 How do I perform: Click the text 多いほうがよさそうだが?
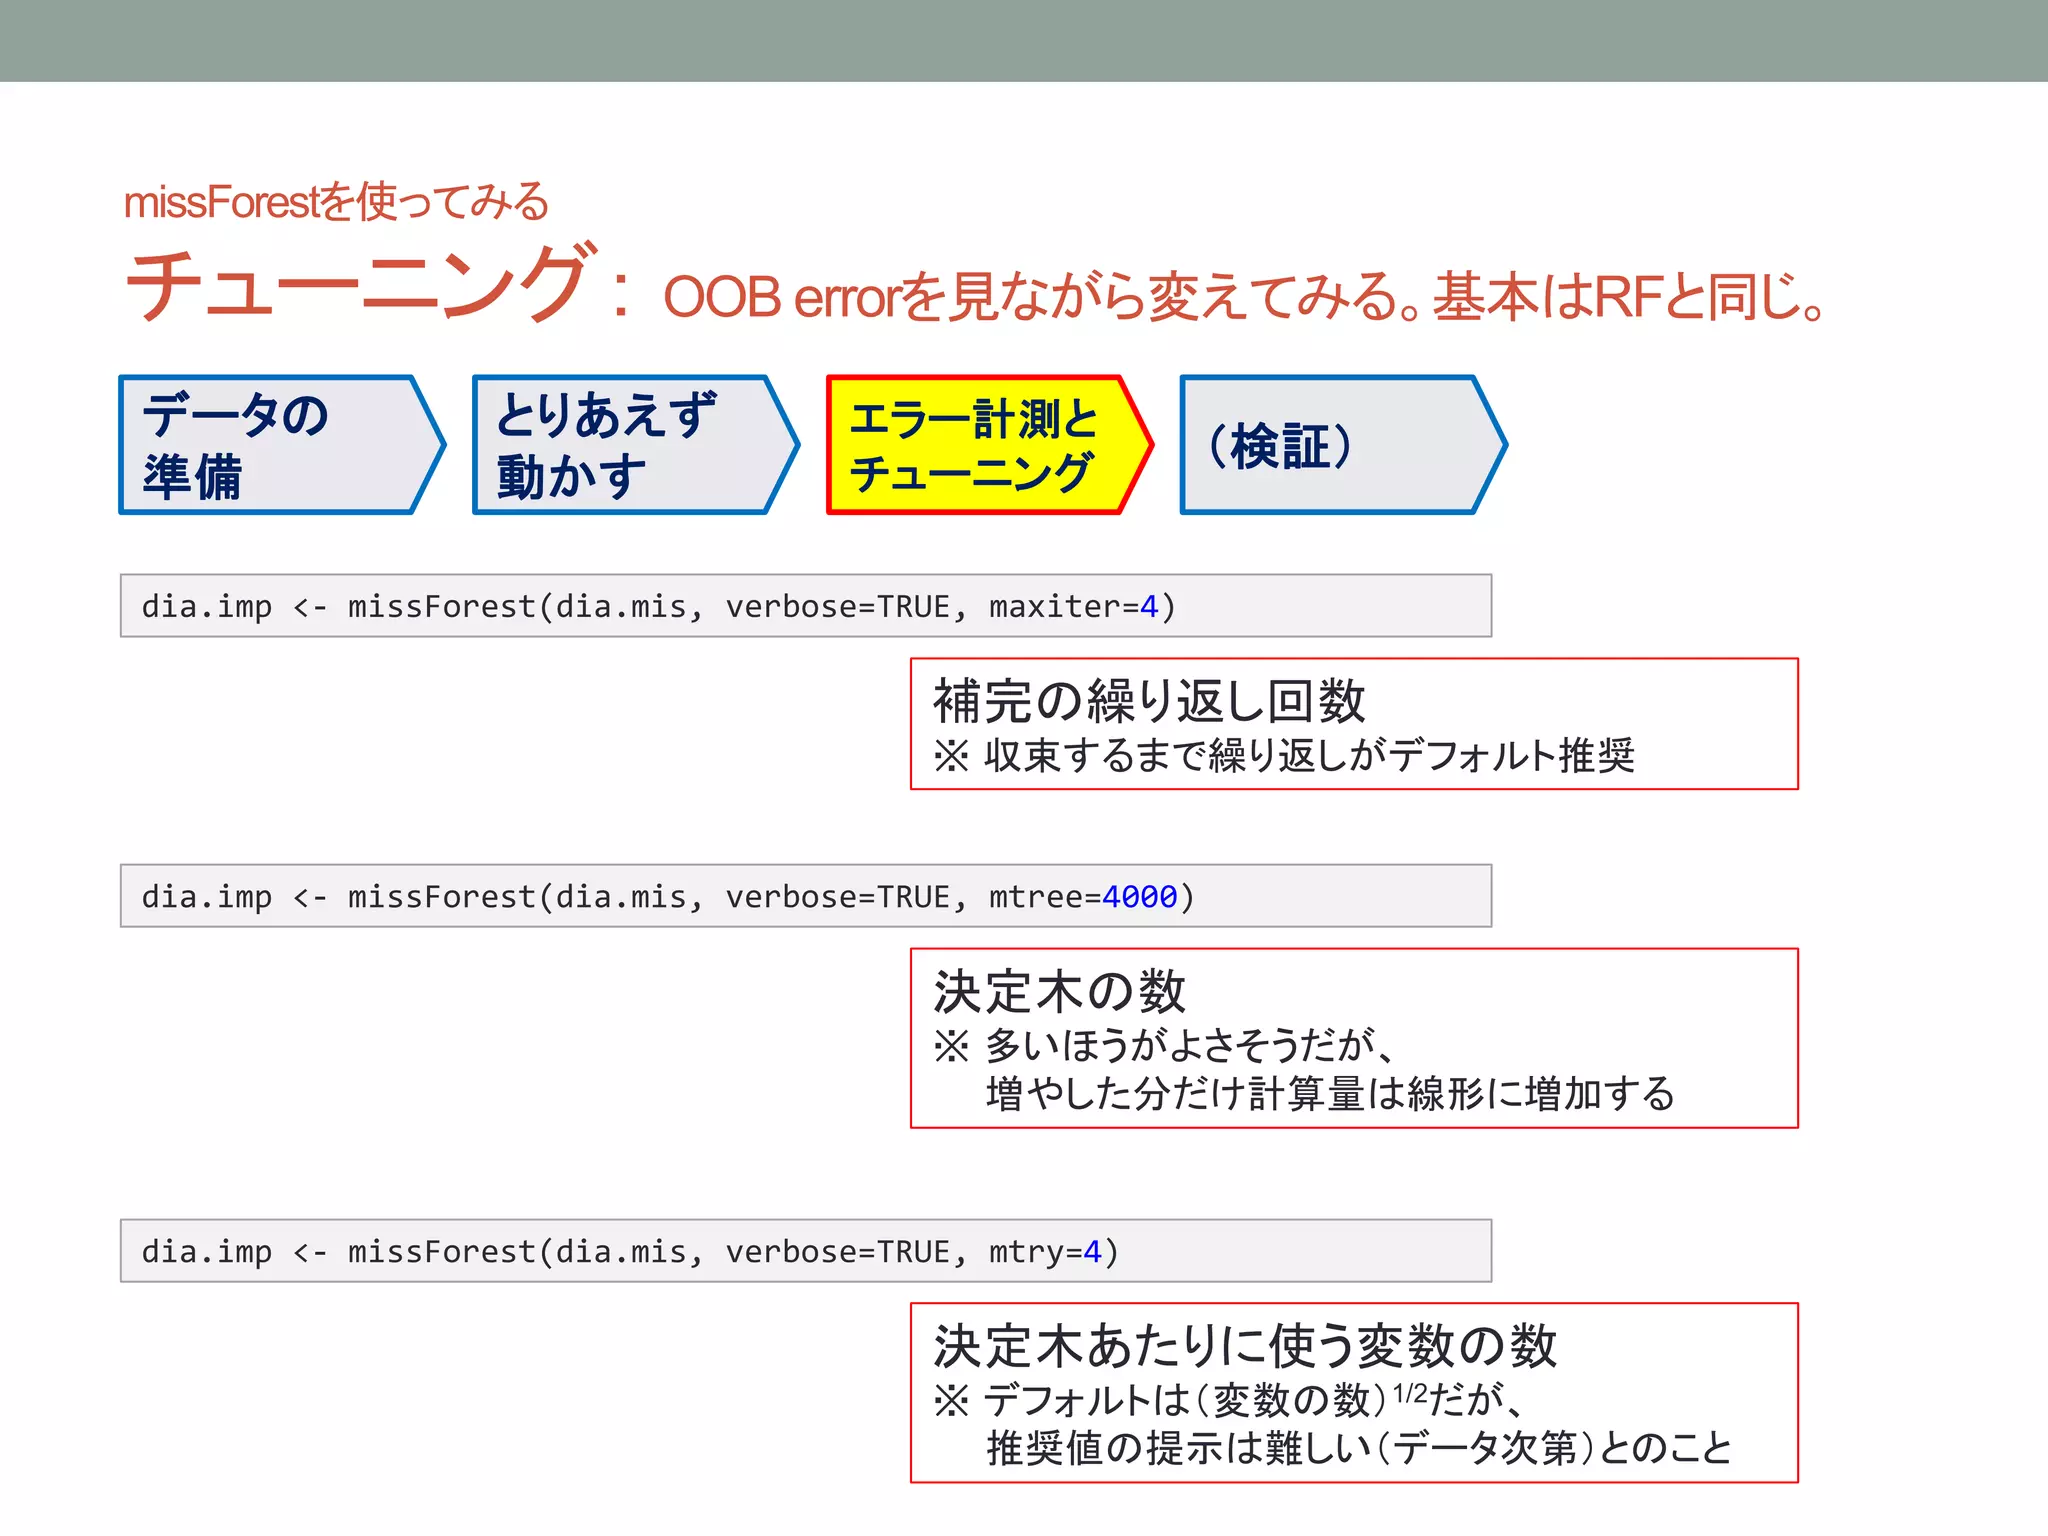pyautogui.click(x=1185, y=1046)
